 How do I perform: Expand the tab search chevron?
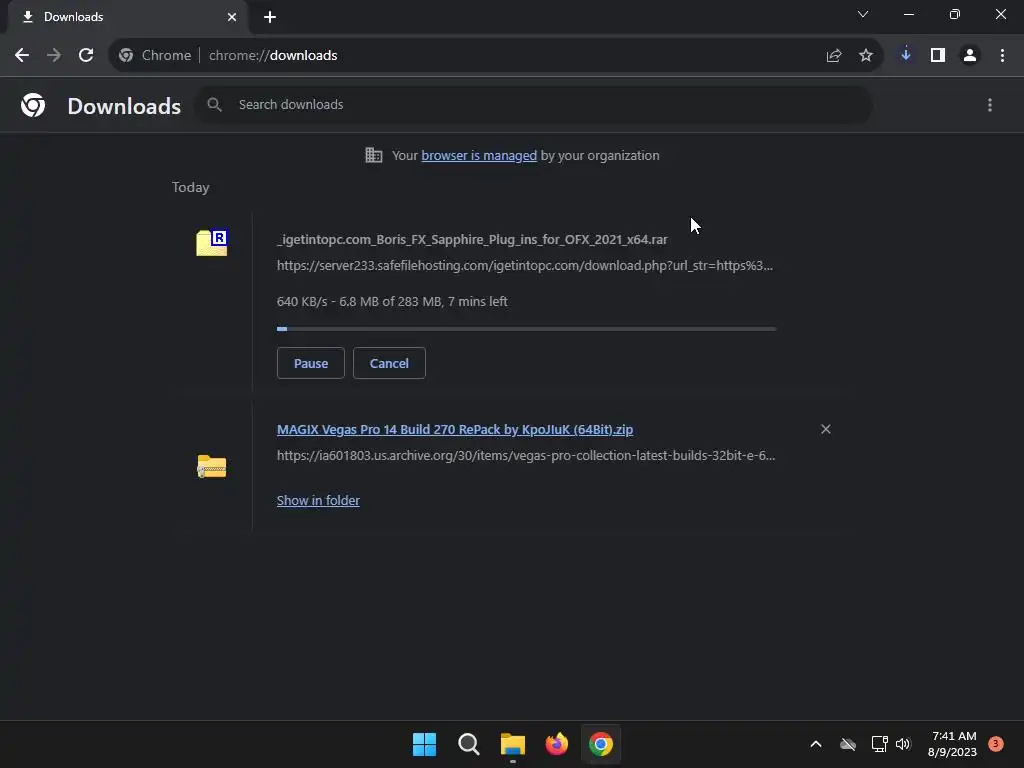(863, 14)
